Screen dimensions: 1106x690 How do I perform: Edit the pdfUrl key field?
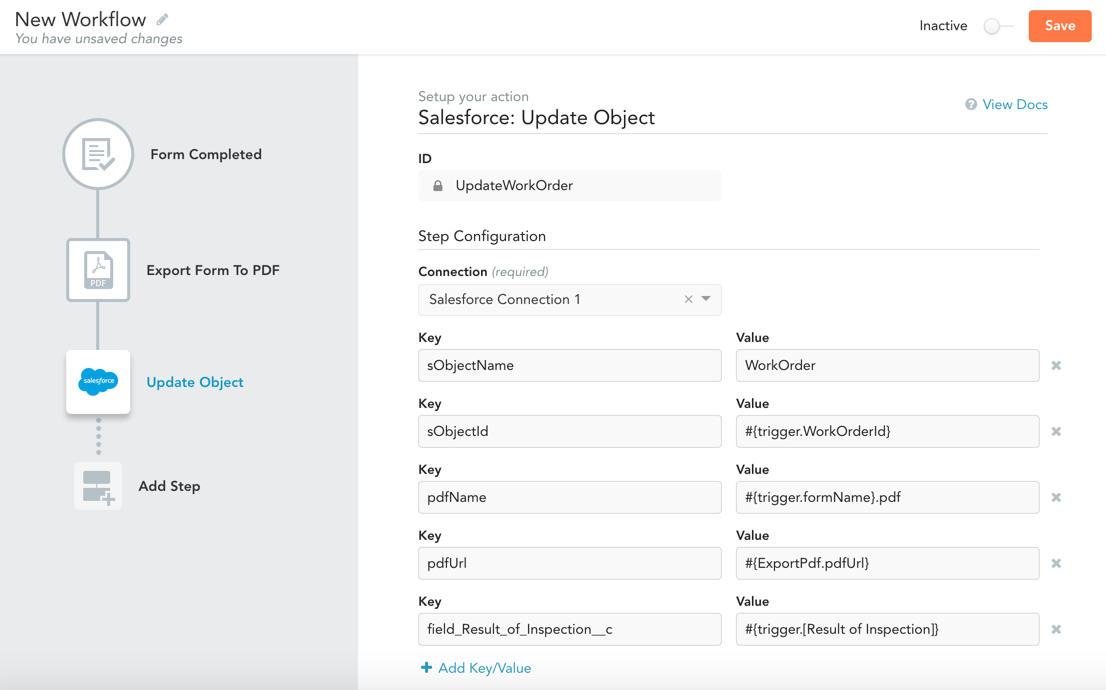pyautogui.click(x=570, y=563)
